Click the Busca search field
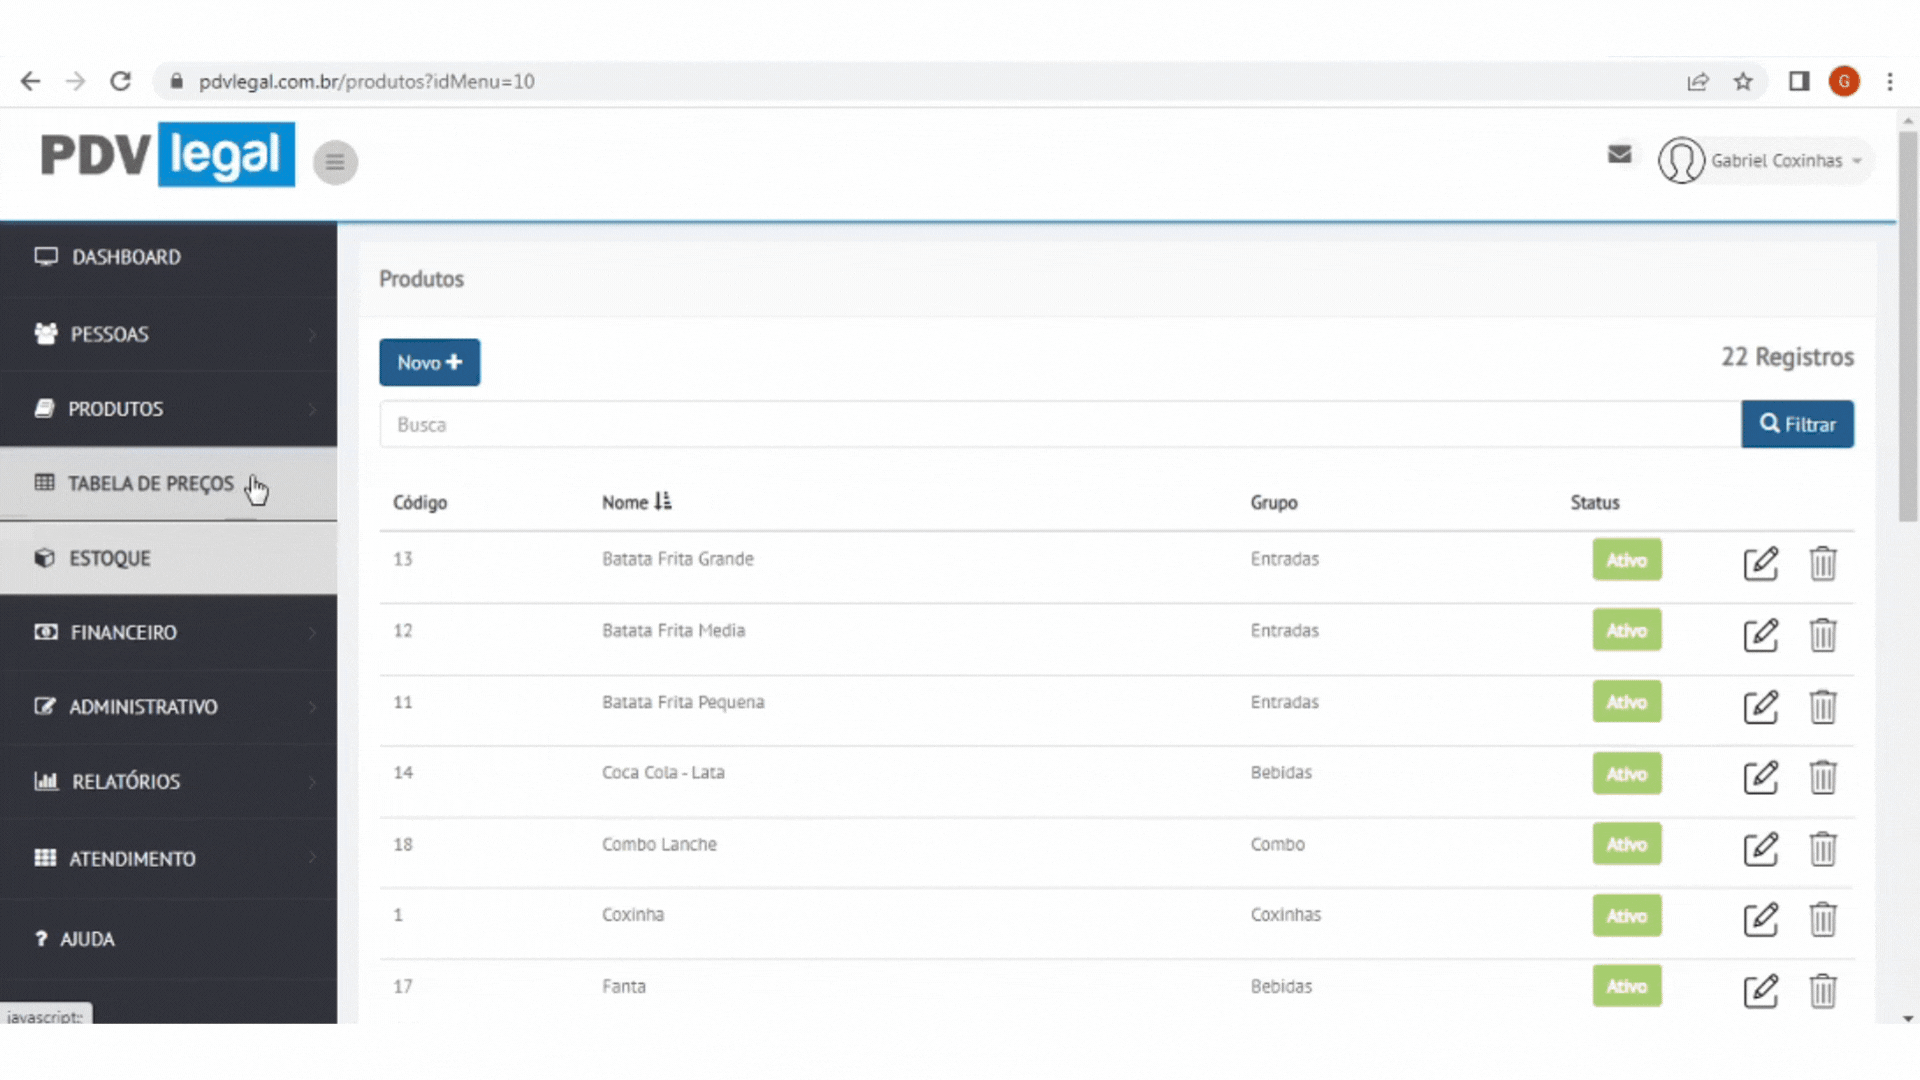This screenshot has width=1920, height=1080. click(x=1059, y=425)
